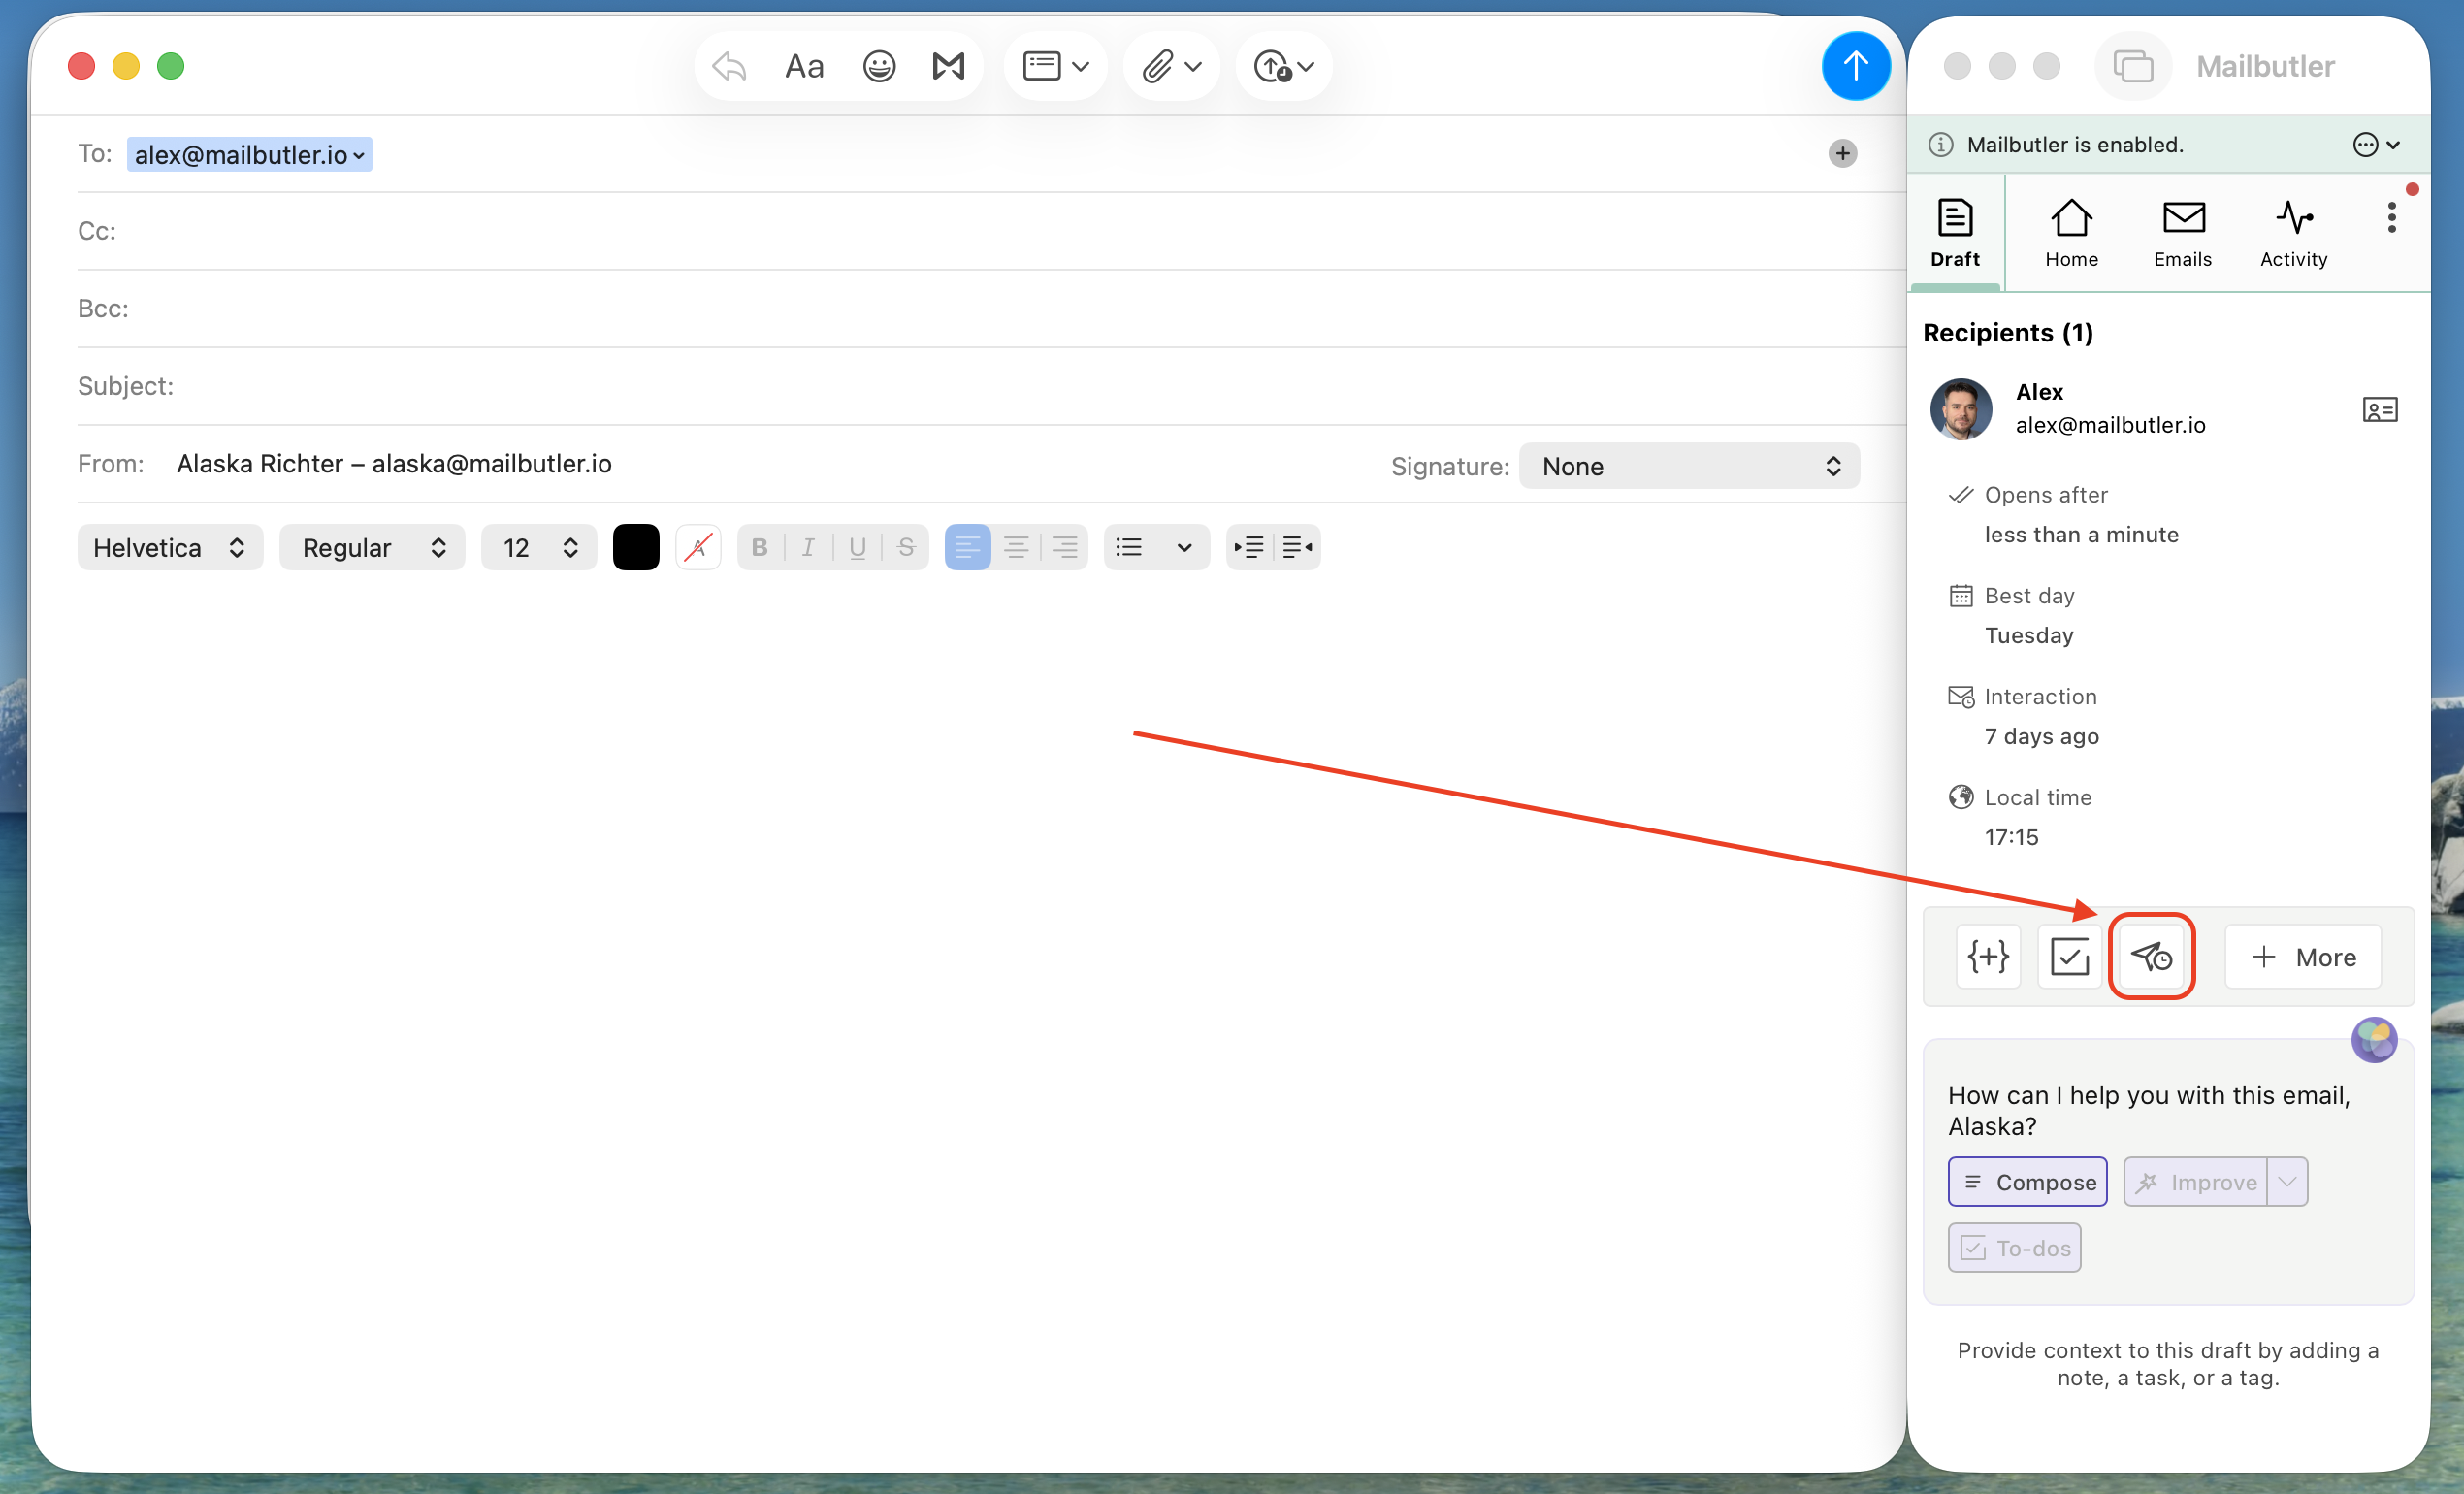Insert a template with the {+} icon
2464x1494 pixels.
coord(1987,957)
